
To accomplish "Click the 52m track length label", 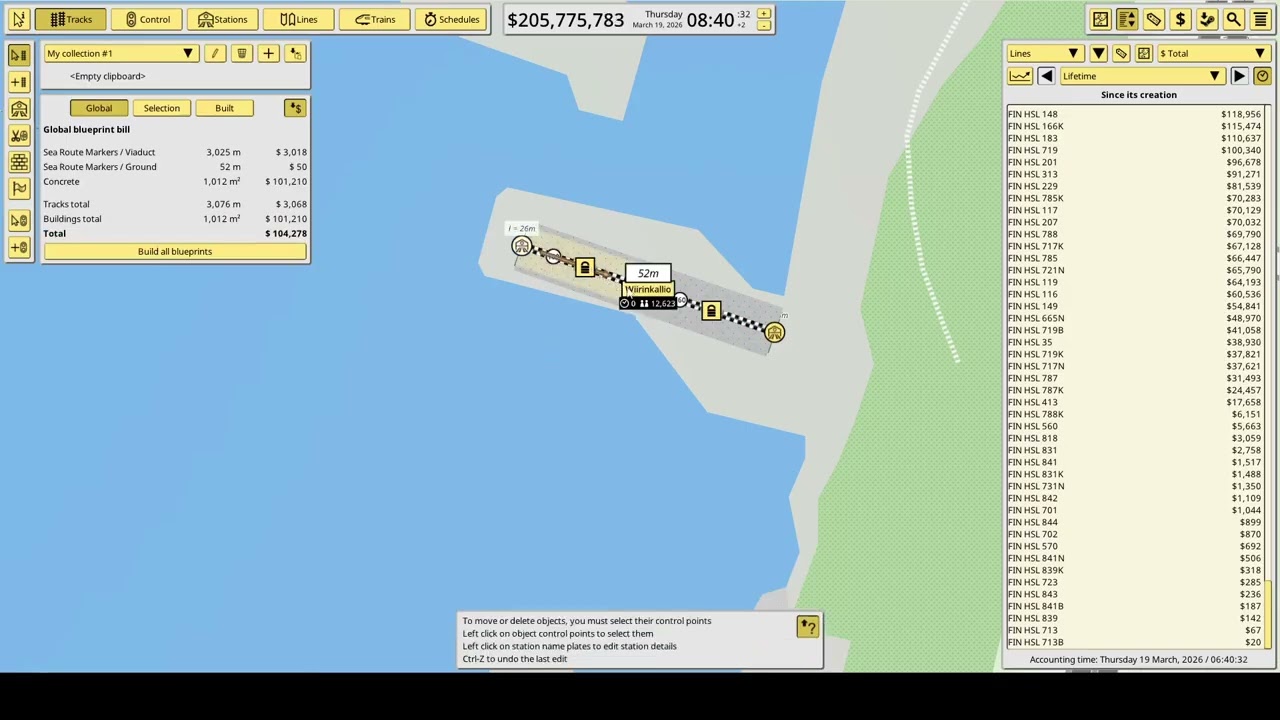I will pyautogui.click(x=648, y=273).
